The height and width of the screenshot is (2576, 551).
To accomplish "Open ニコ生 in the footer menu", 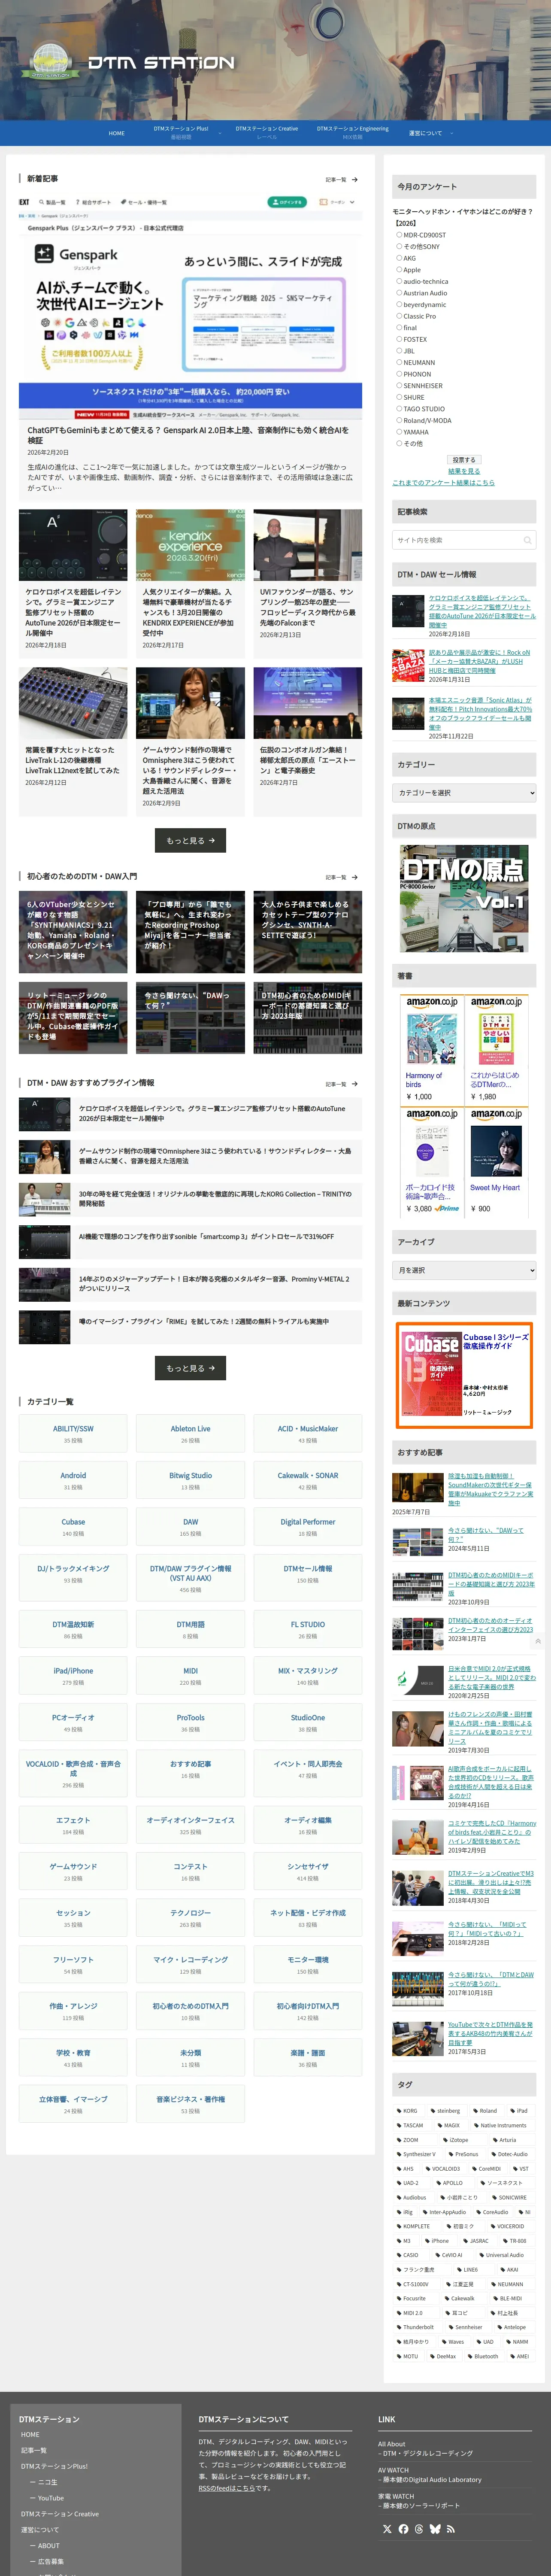I will (x=47, y=2482).
